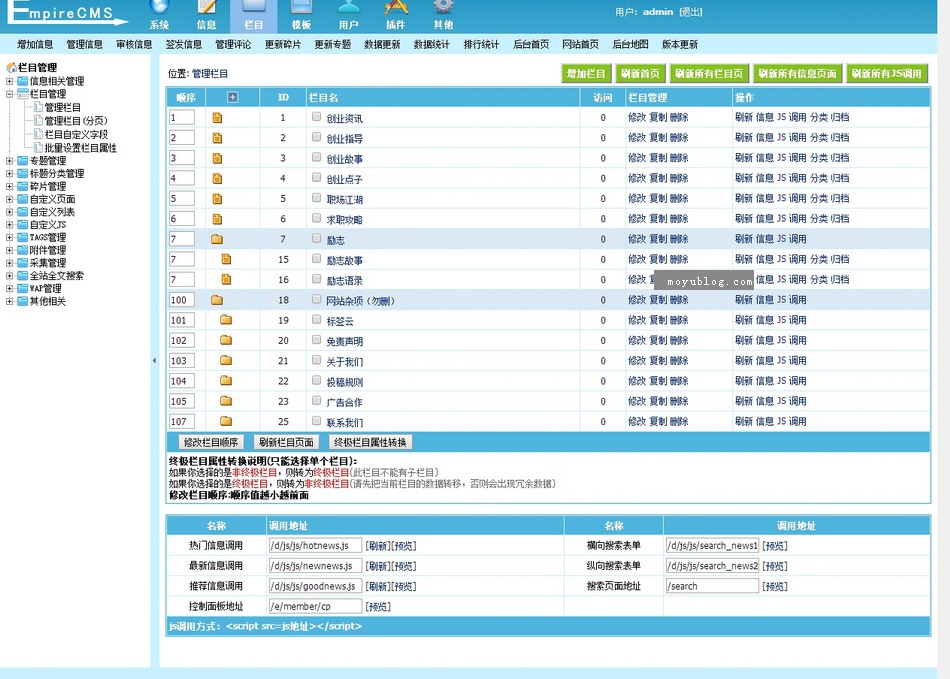
Task: Click the folder icon in 关于我们 row
Action: click(226, 360)
